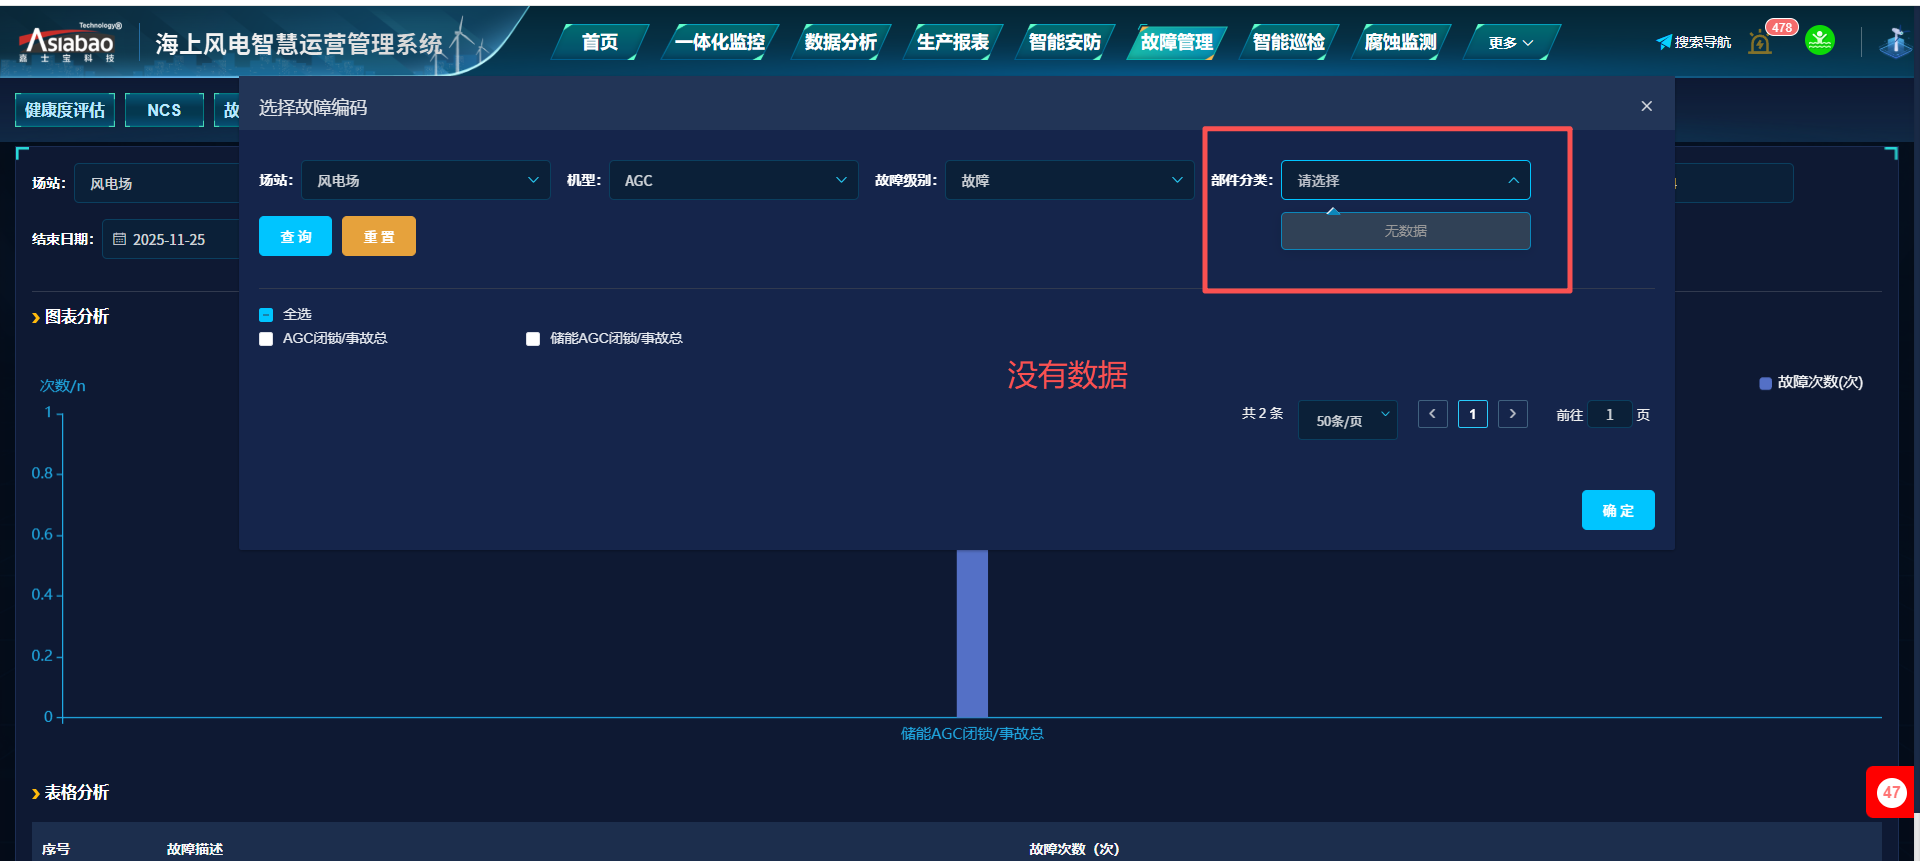The height and width of the screenshot is (861, 1920).
Task: Check the 储能AGC闭锁/事故总 checkbox
Action: click(533, 339)
